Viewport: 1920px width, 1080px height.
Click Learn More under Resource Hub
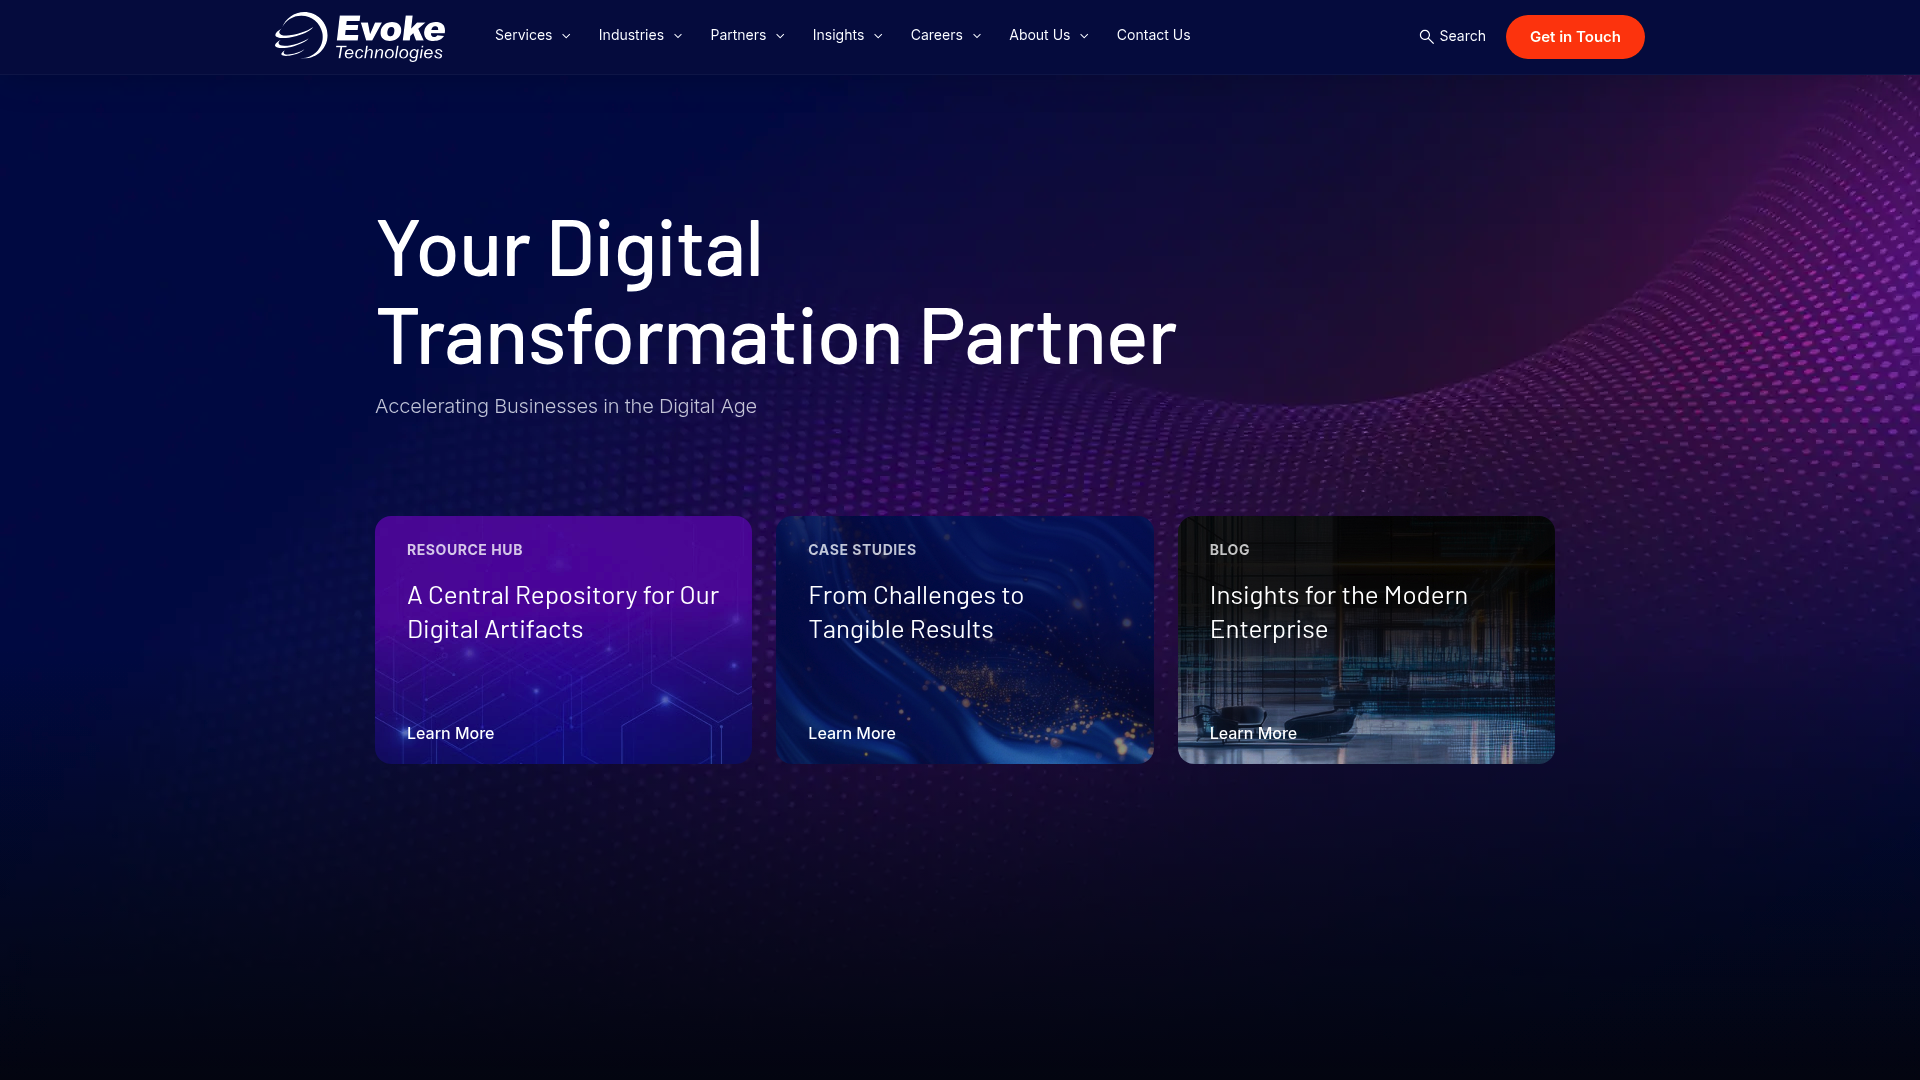(450, 733)
